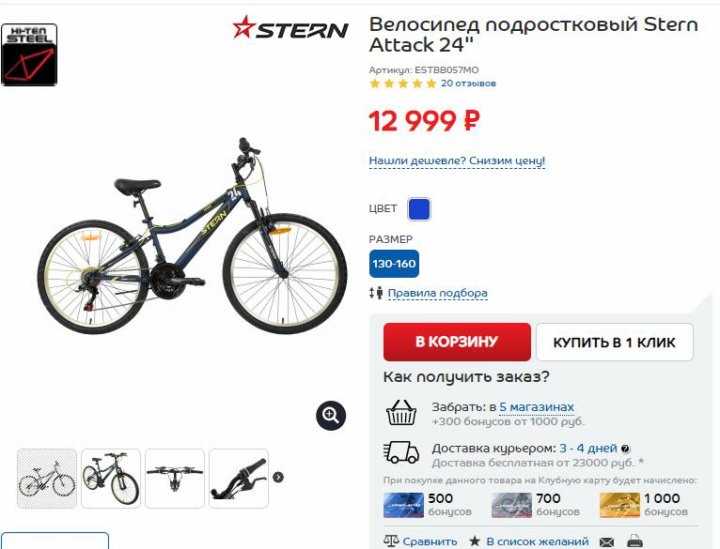Open the 5 магазинах pickup link
The width and height of the screenshot is (720, 549).
pos(537,407)
